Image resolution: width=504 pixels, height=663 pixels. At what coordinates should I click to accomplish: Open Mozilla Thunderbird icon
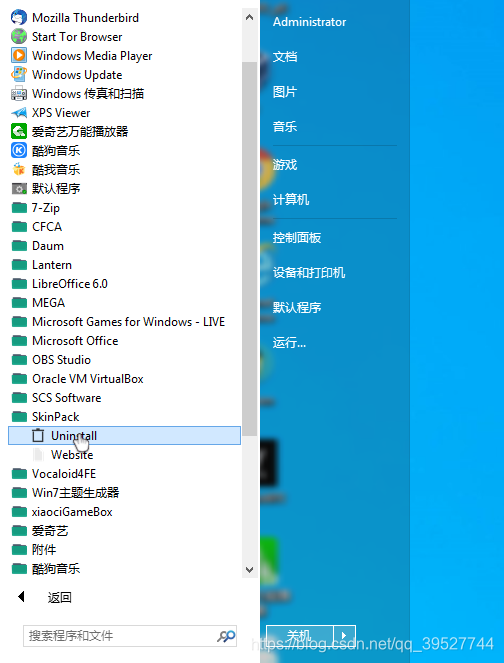click(19, 18)
